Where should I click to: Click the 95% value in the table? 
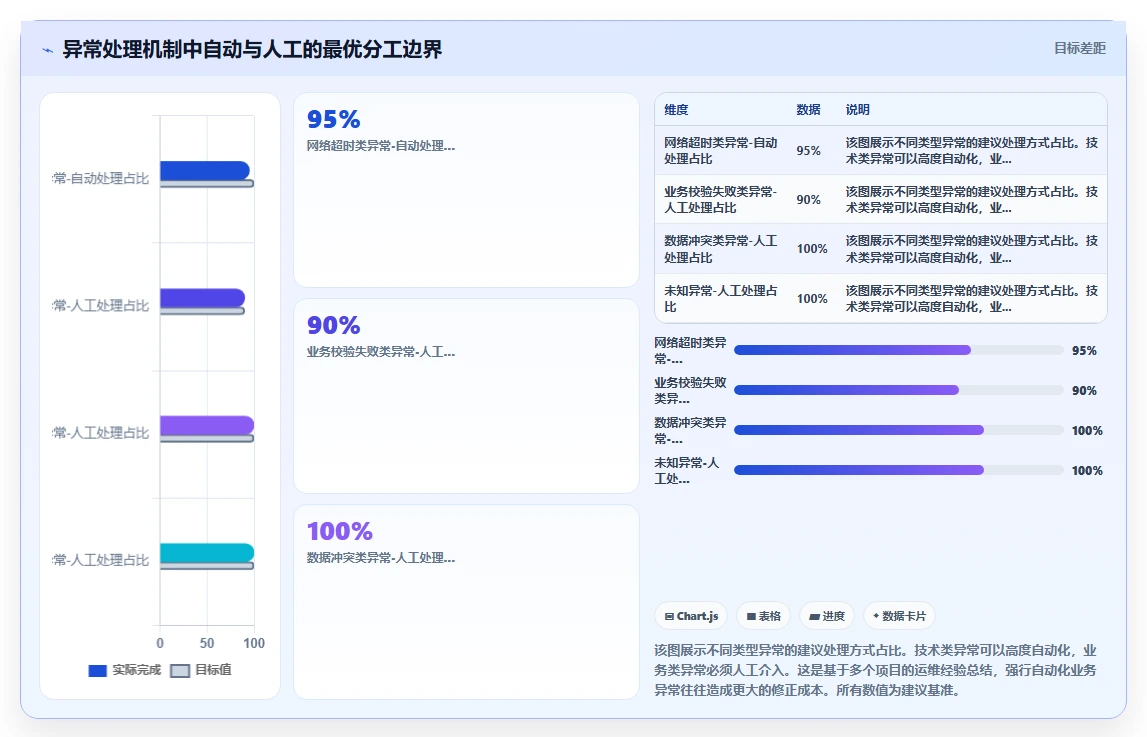(x=808, y=151)
